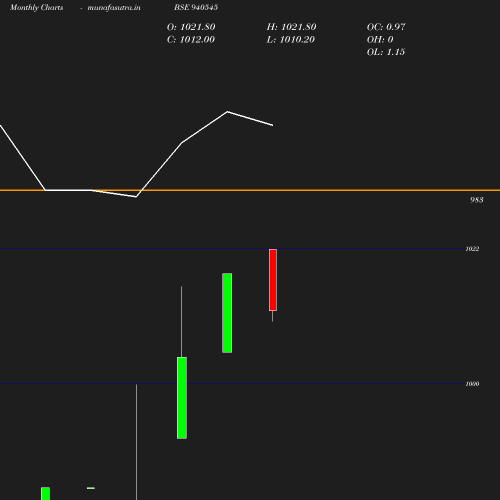Screen dimensions: 500x500
Task: Click the tallest green candle below the red one
Action: 227,313
